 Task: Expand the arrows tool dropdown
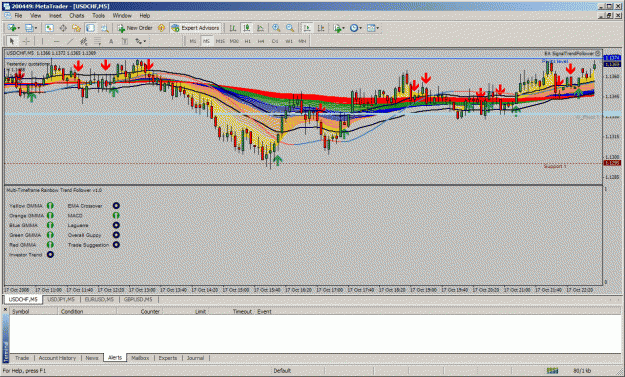click(x=145, y=41)
